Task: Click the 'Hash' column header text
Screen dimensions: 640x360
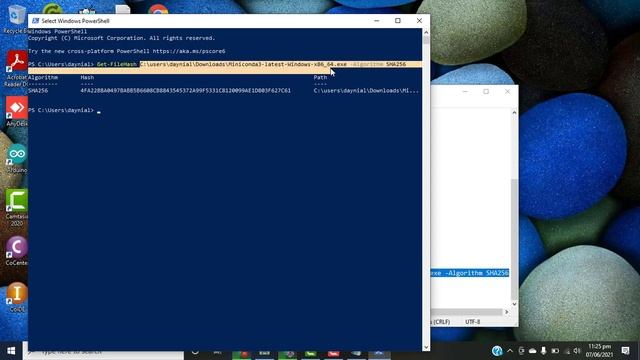Action: 87,77
